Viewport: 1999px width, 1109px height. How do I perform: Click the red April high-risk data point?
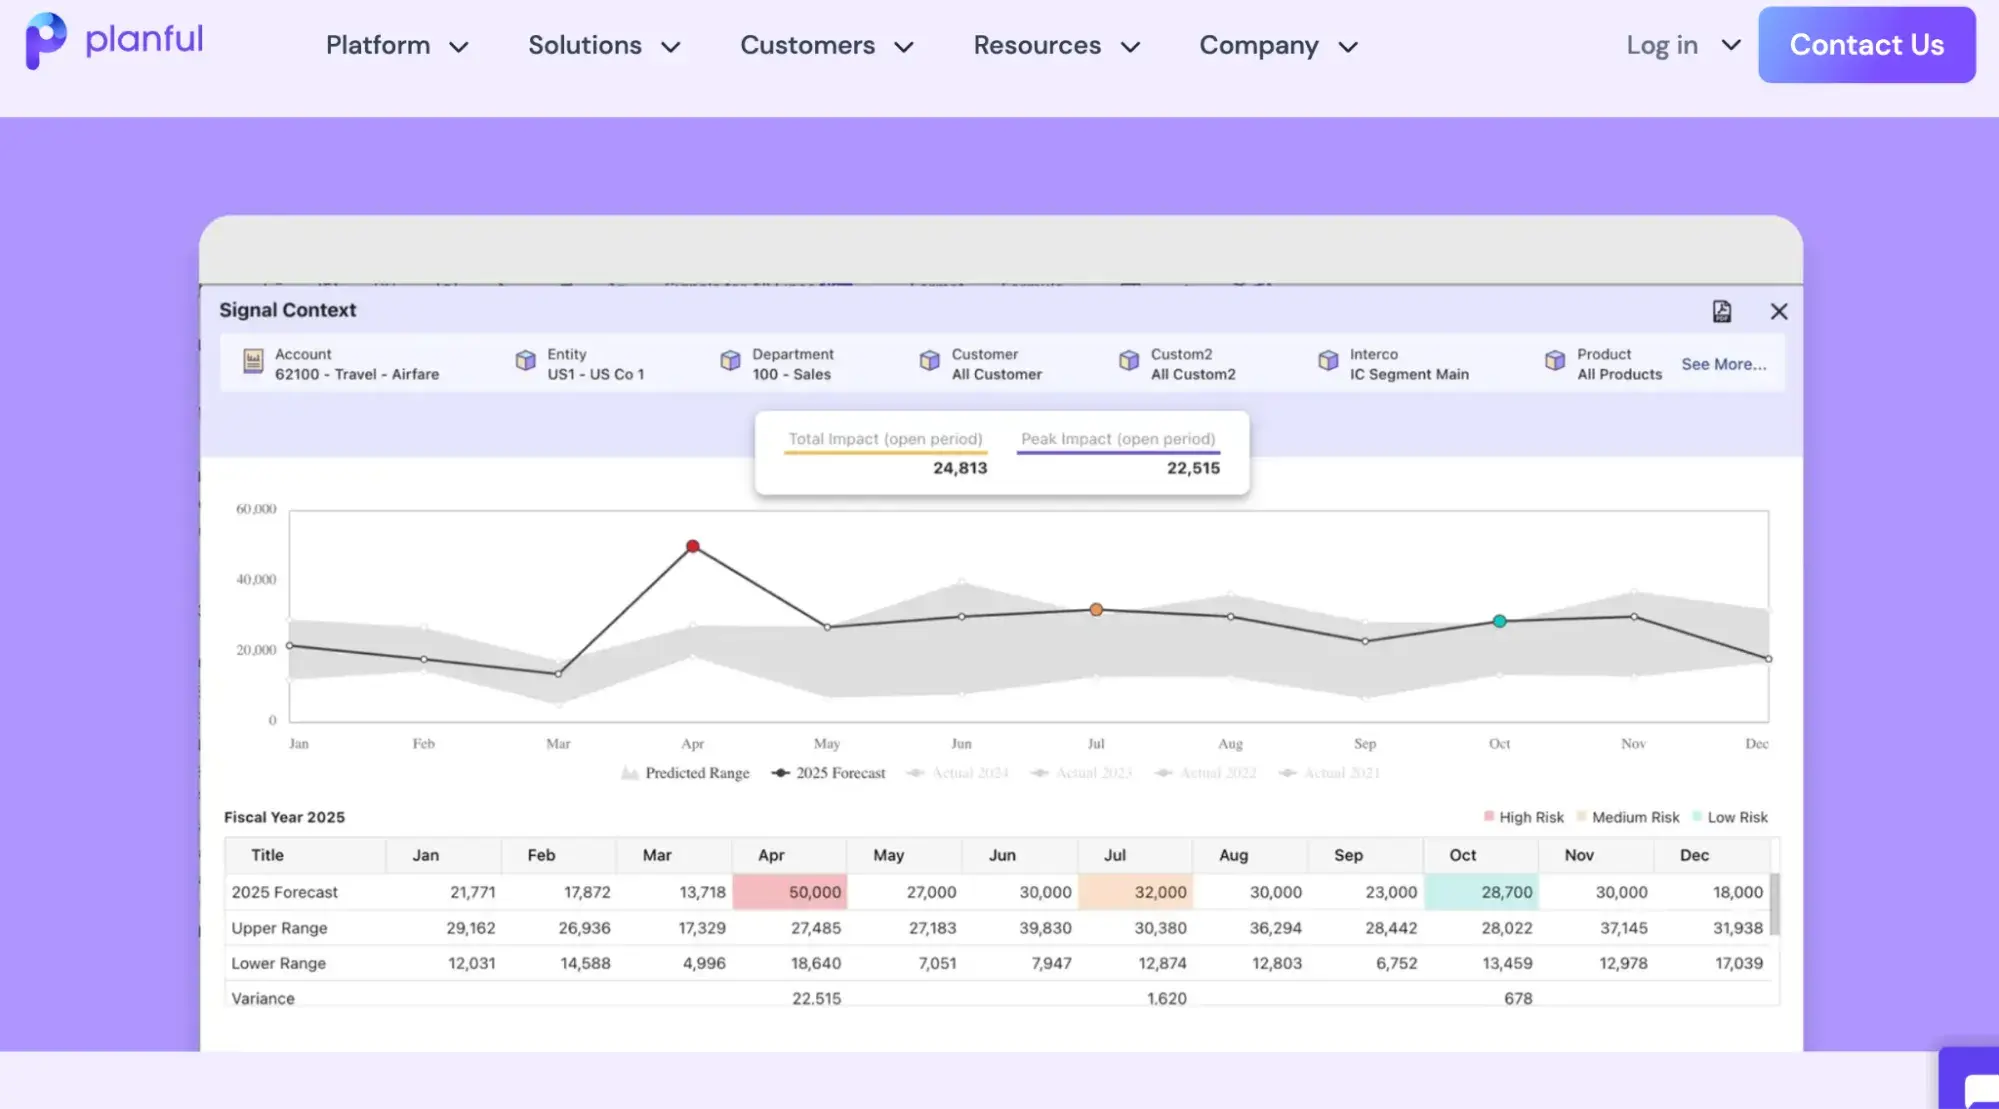click(692, 547)
